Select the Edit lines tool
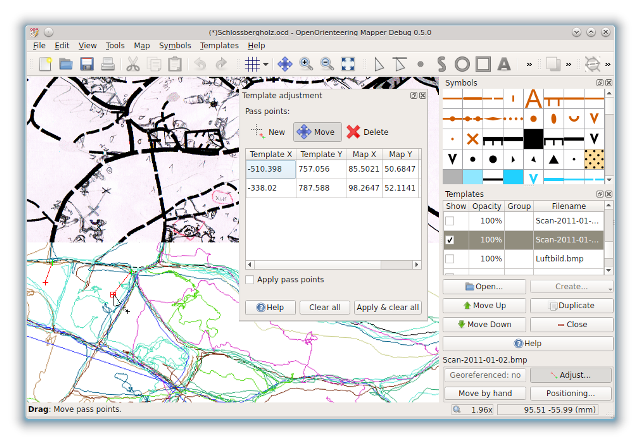The width and height of the screenshot is (640, 444). coord(400,64)
